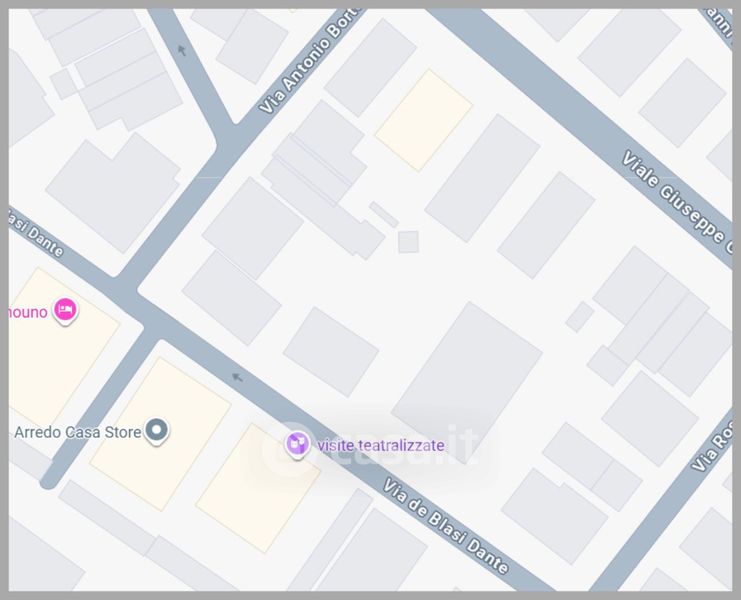Click the Viale Giuseppe street name label
The height and width of the screenshot is (600, 741).
[x=678, y=201]
